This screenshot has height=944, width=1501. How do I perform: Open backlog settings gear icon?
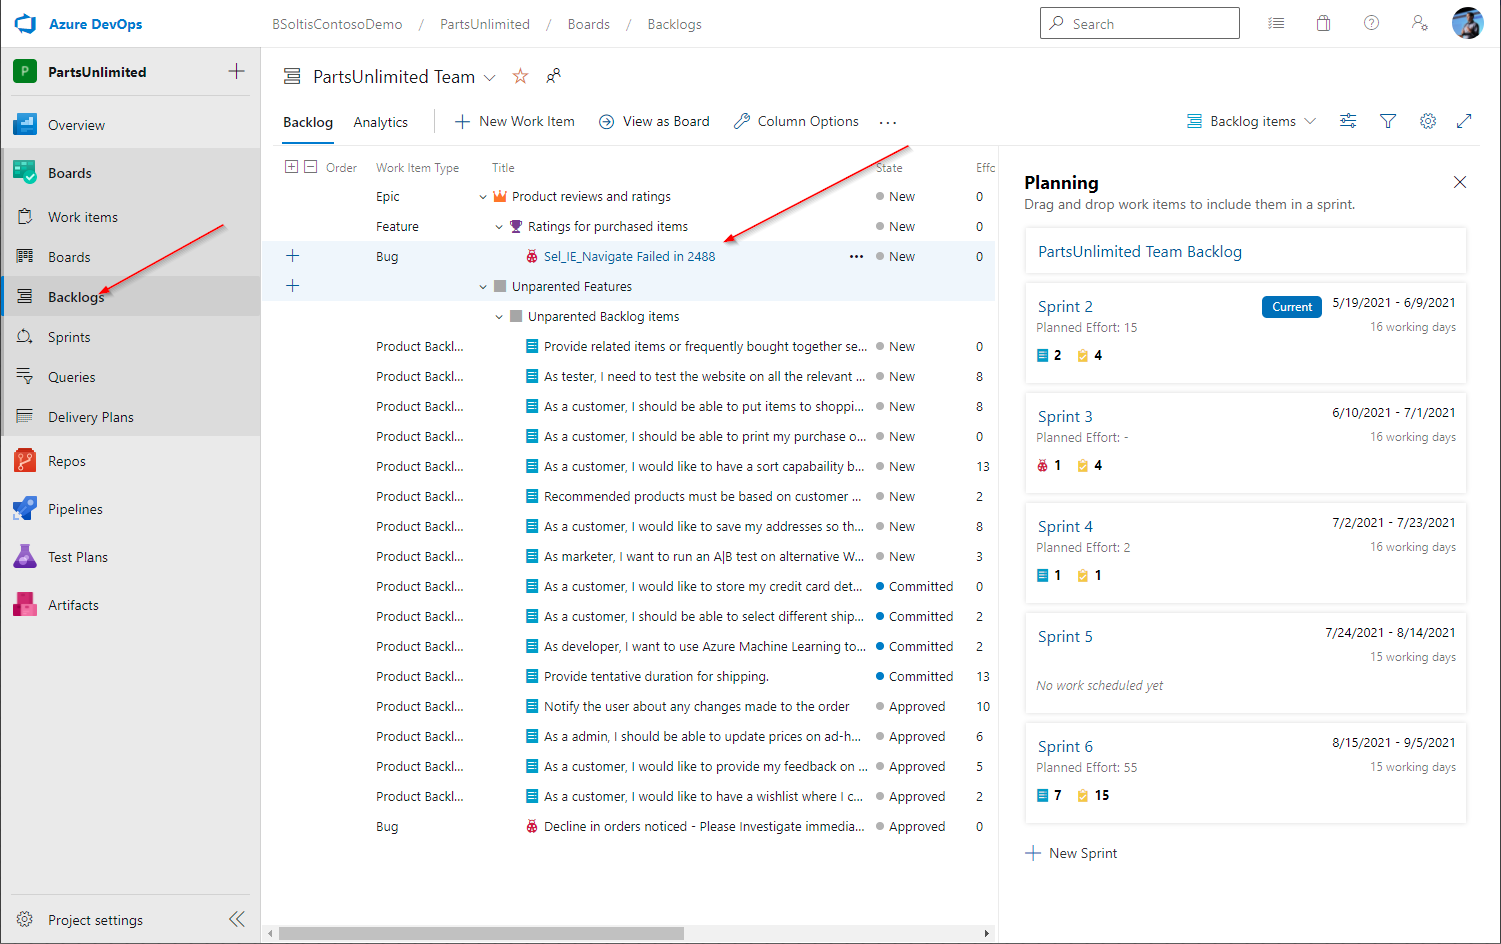click(1428, 121)
